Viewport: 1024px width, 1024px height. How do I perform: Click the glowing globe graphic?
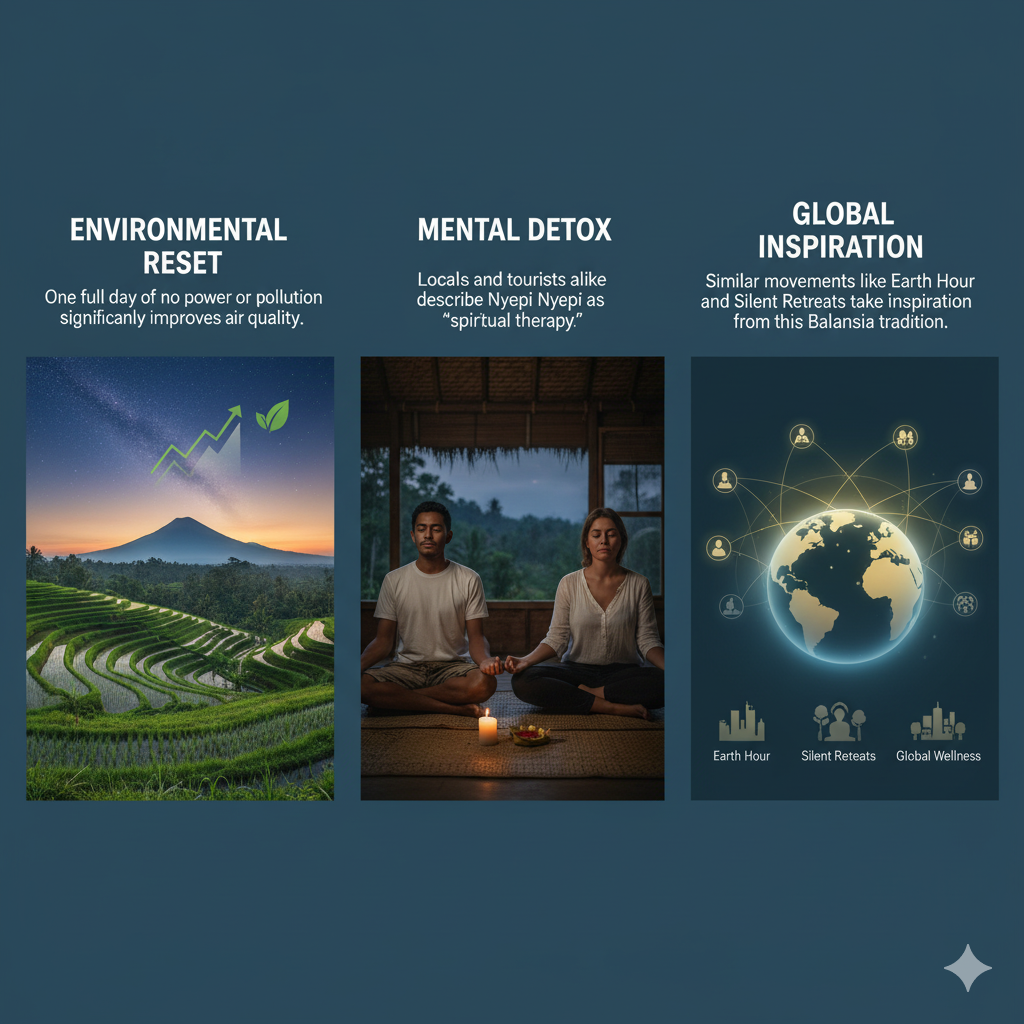click(845, 586)
